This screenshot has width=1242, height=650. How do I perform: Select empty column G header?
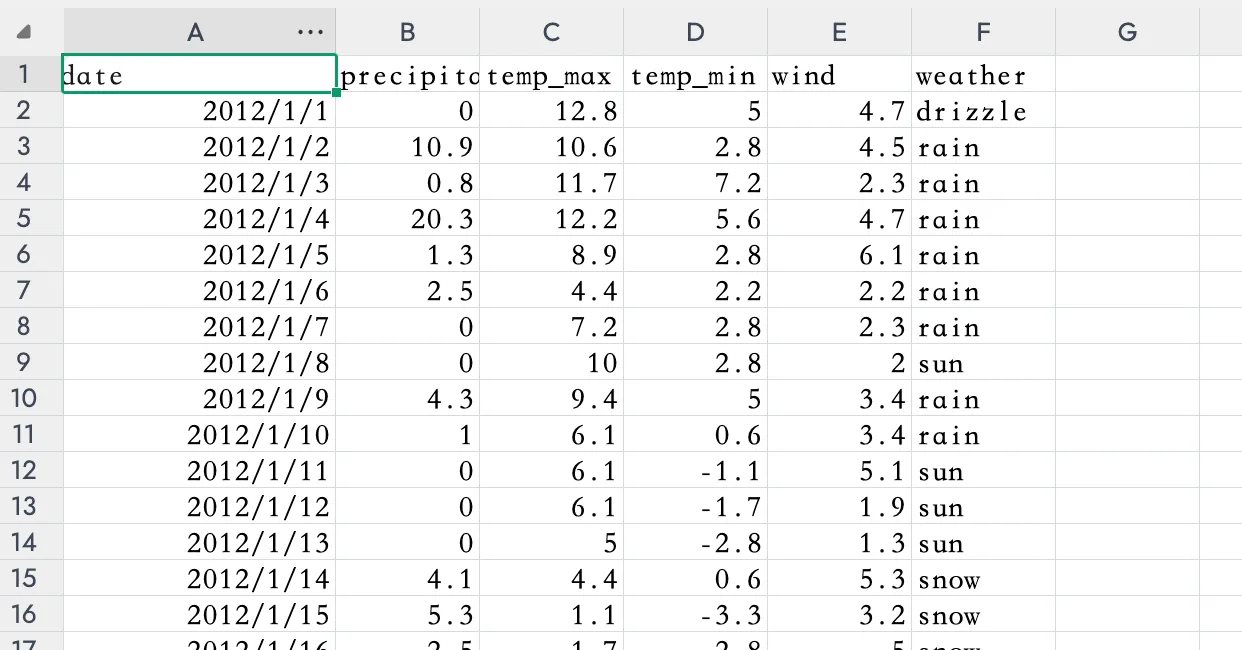coord(1127,32)
